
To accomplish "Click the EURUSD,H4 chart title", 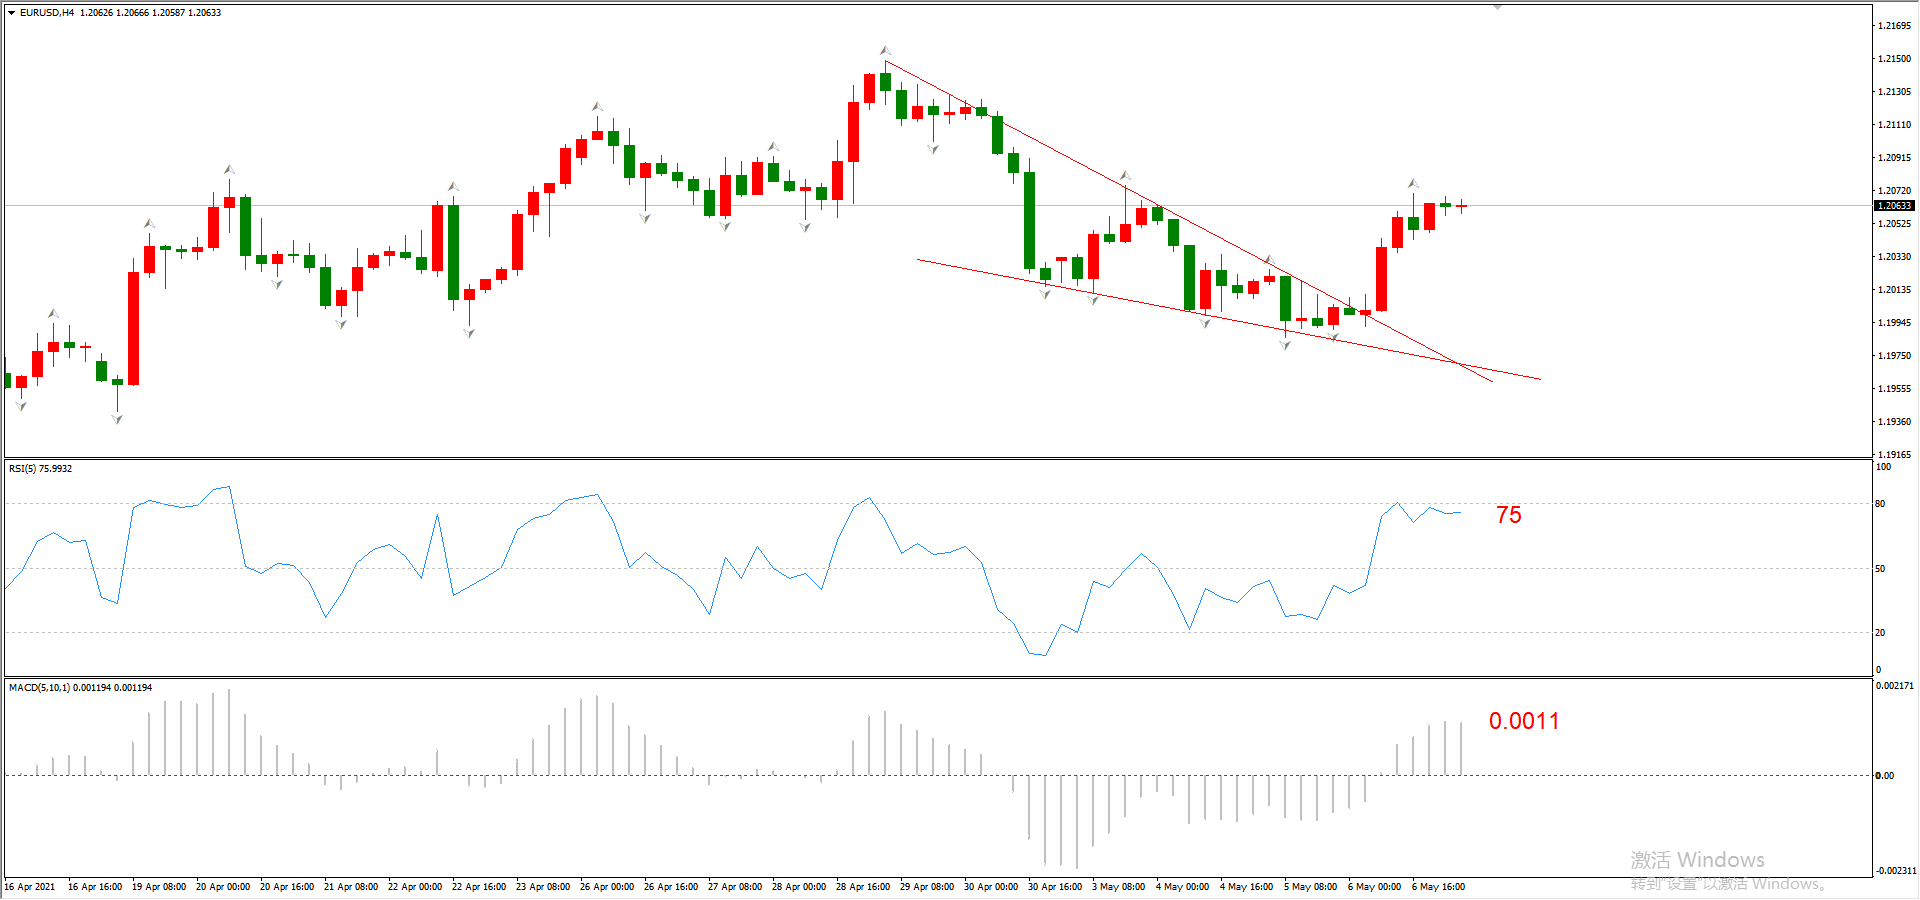I will click(47, 13).
